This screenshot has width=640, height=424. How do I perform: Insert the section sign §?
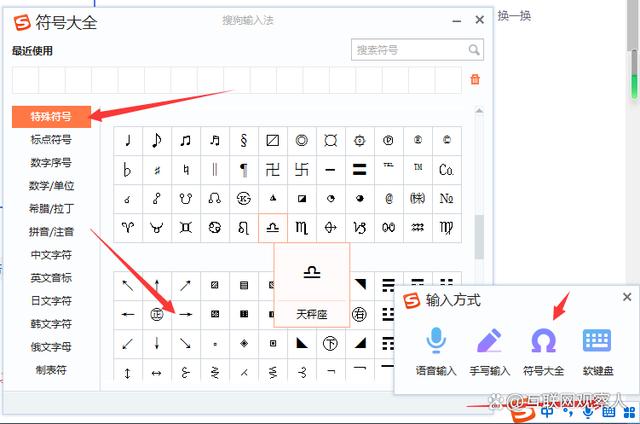click(x=244, y=141)
